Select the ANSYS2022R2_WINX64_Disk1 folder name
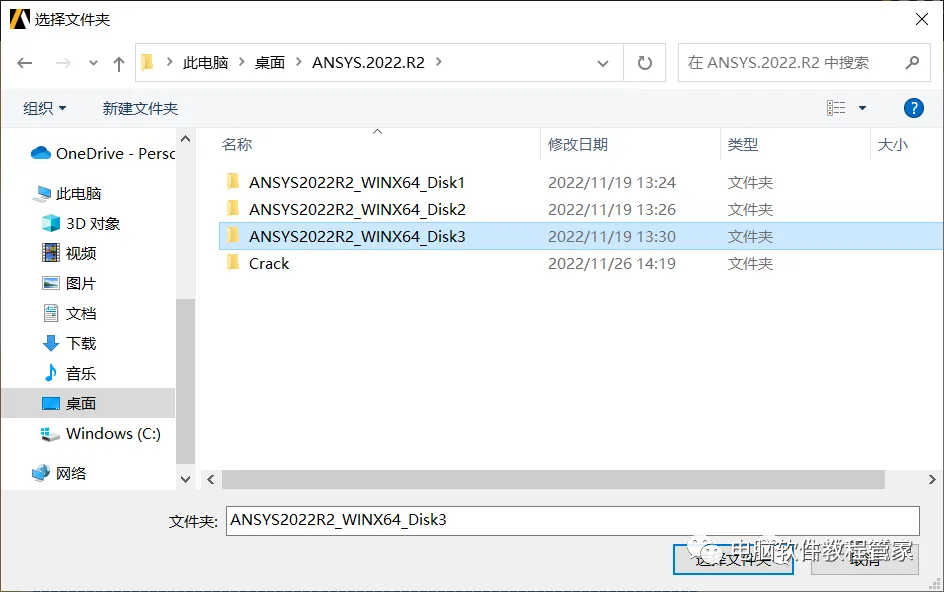The width and height of the screenshot is (944, 592). [x=357, y=182]
